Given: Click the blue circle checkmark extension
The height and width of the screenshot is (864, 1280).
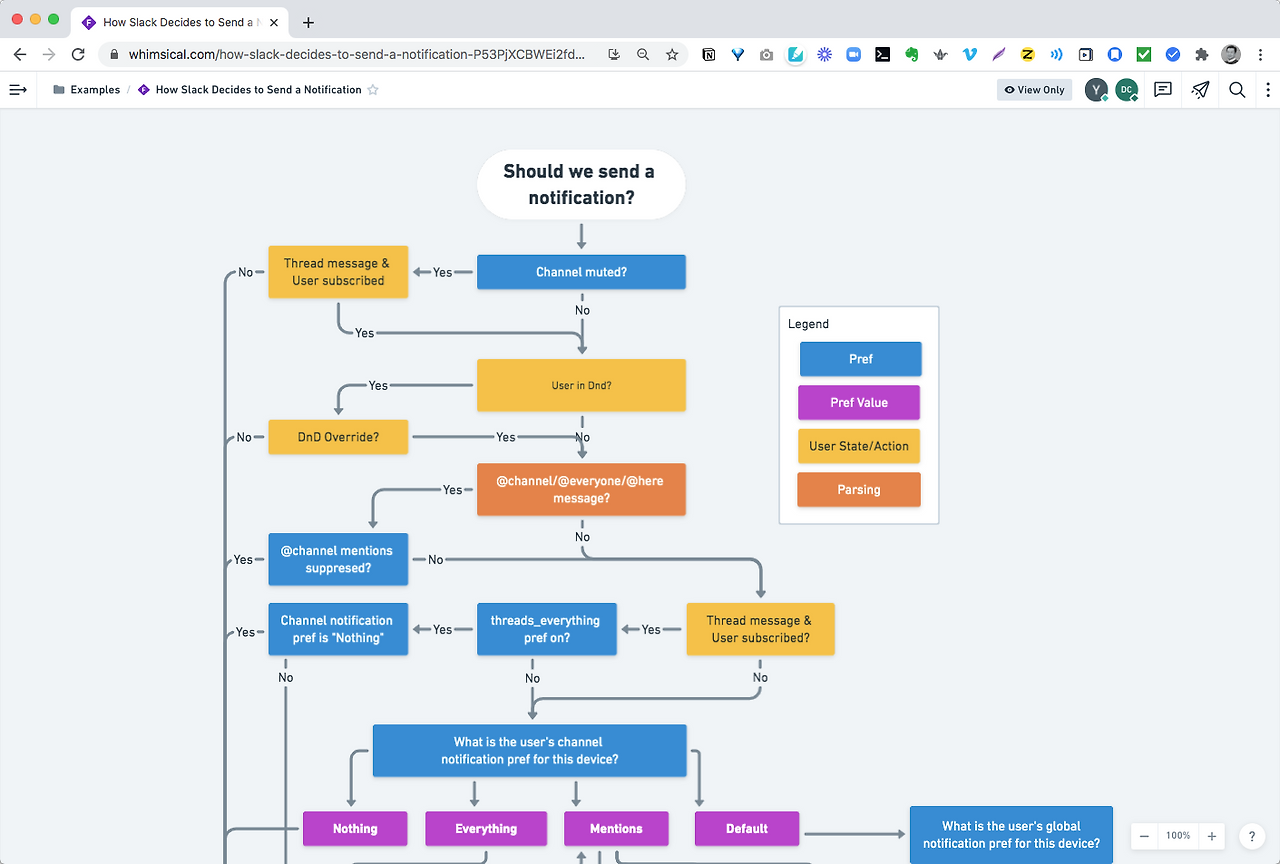Looking at the screenshot, I should coord(1173,55).
